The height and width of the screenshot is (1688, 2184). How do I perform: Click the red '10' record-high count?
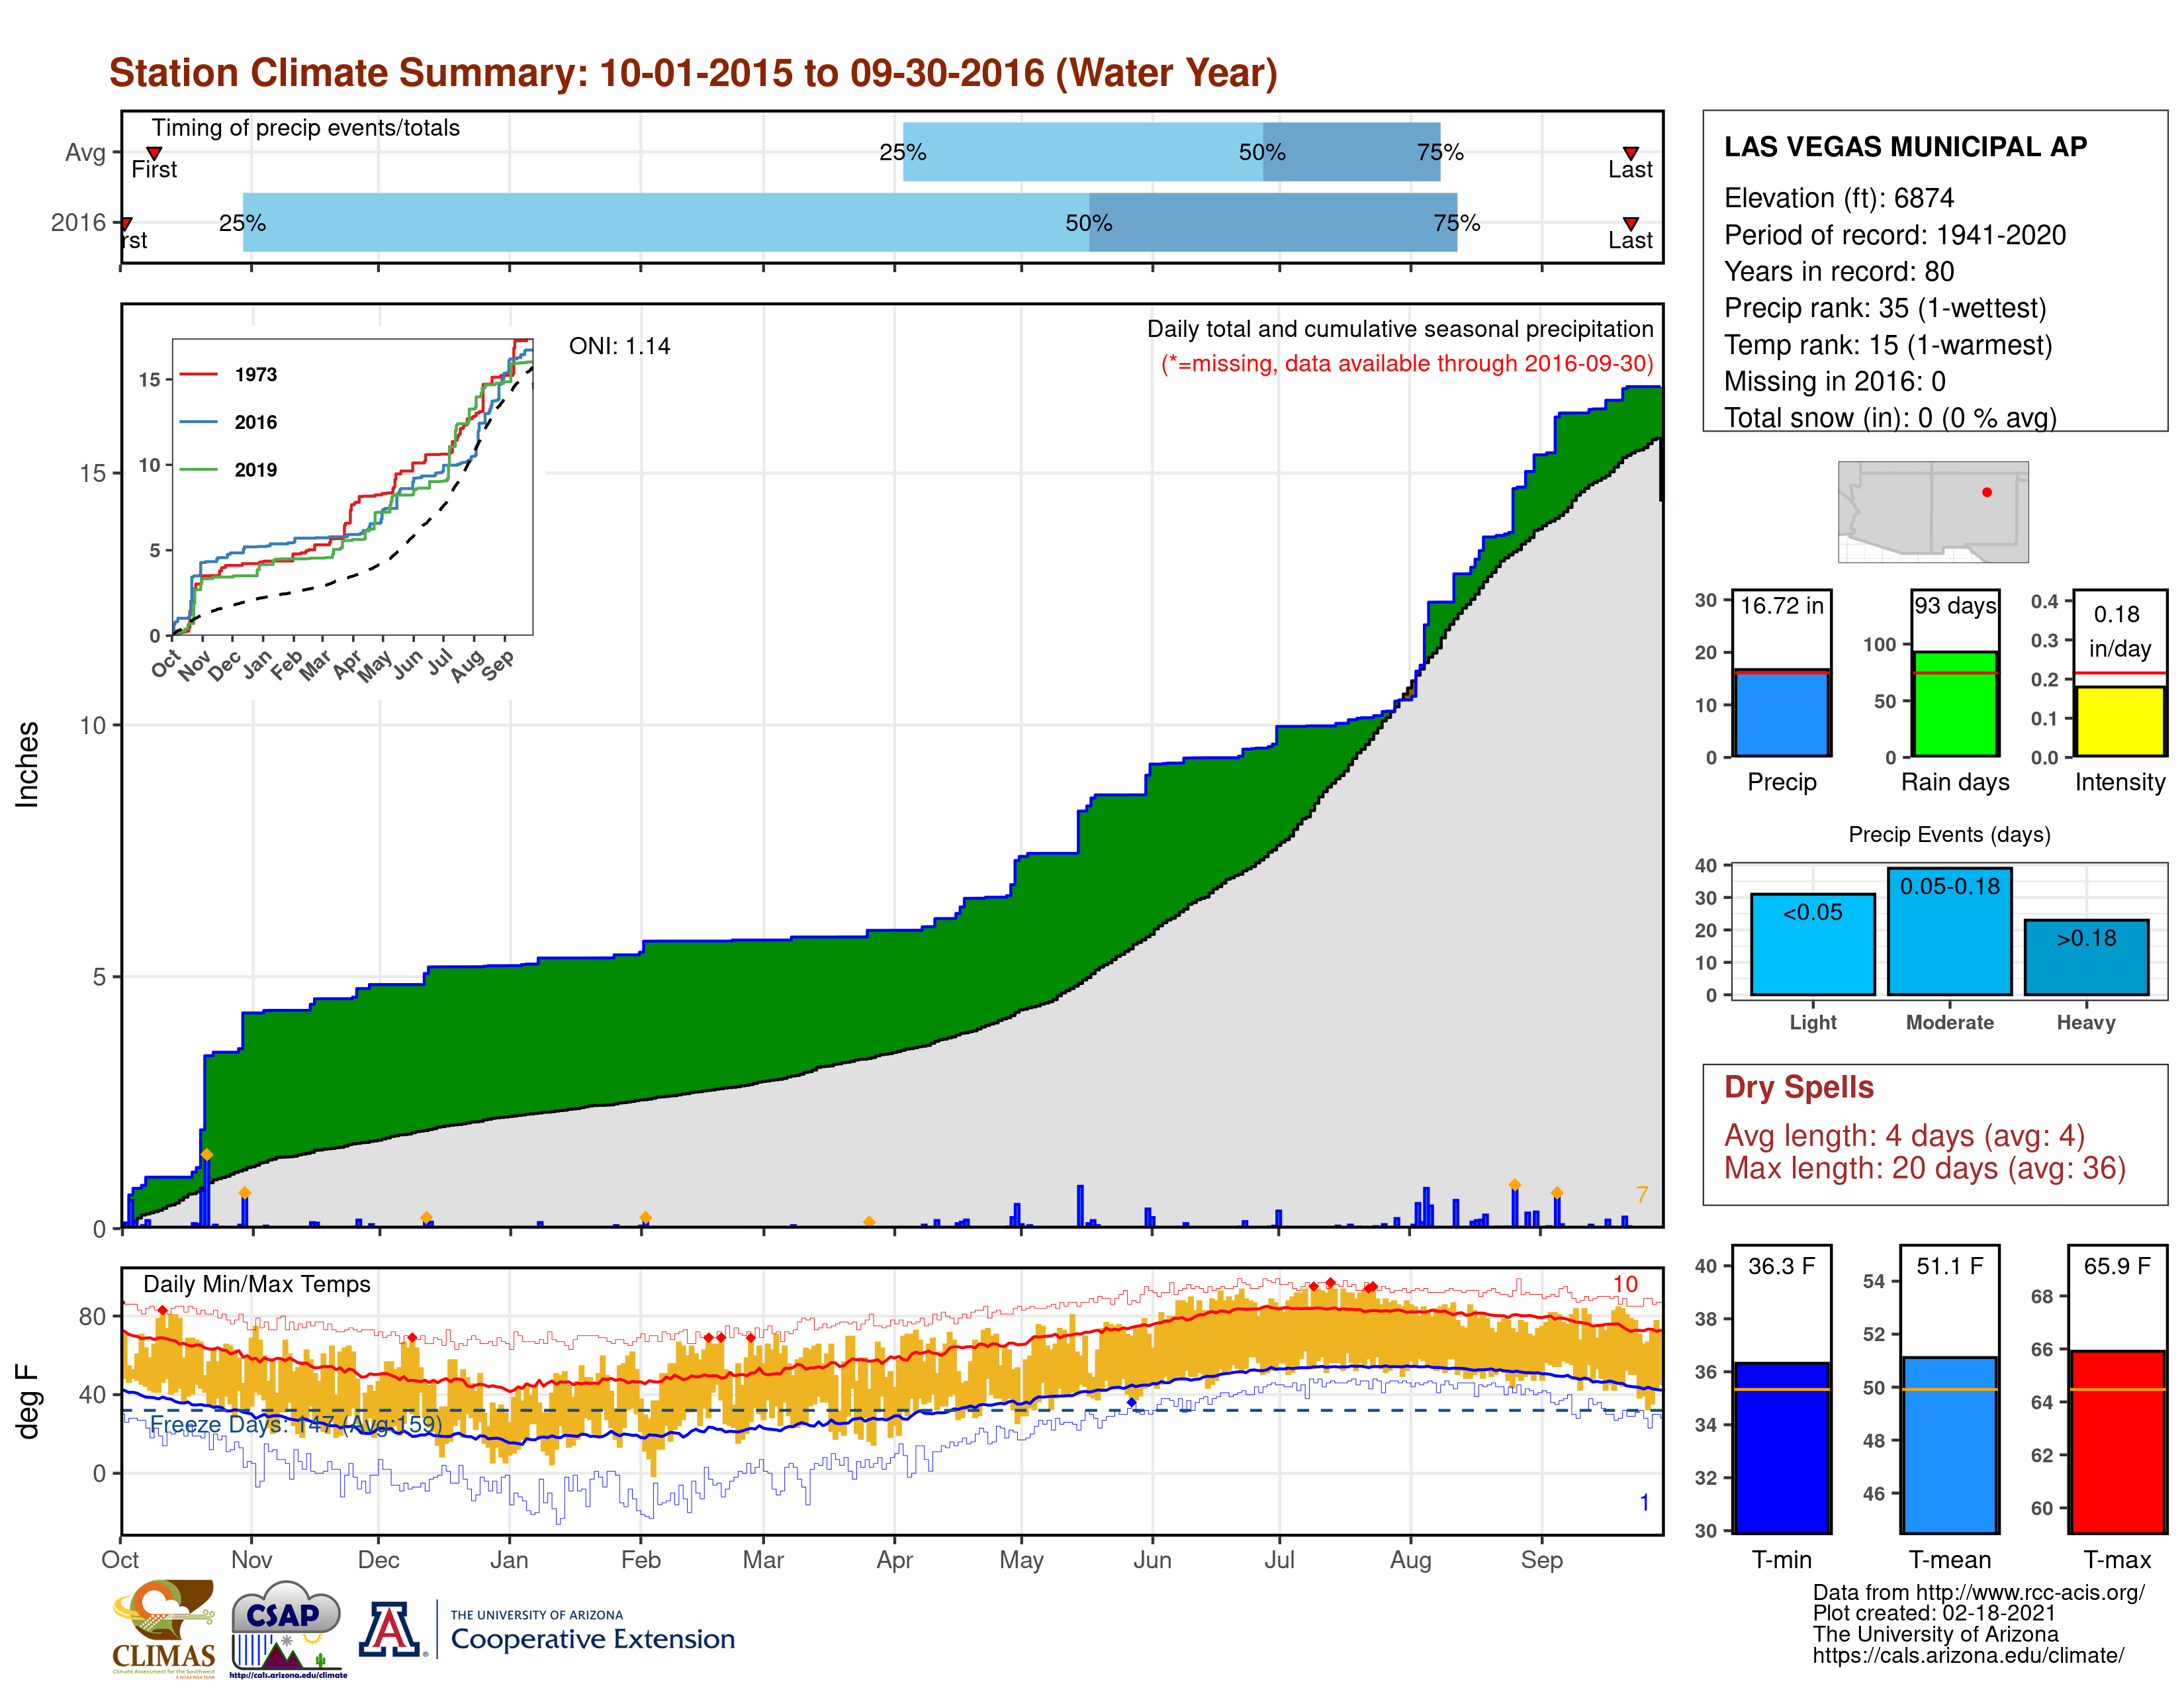tap(1625, 1284)
